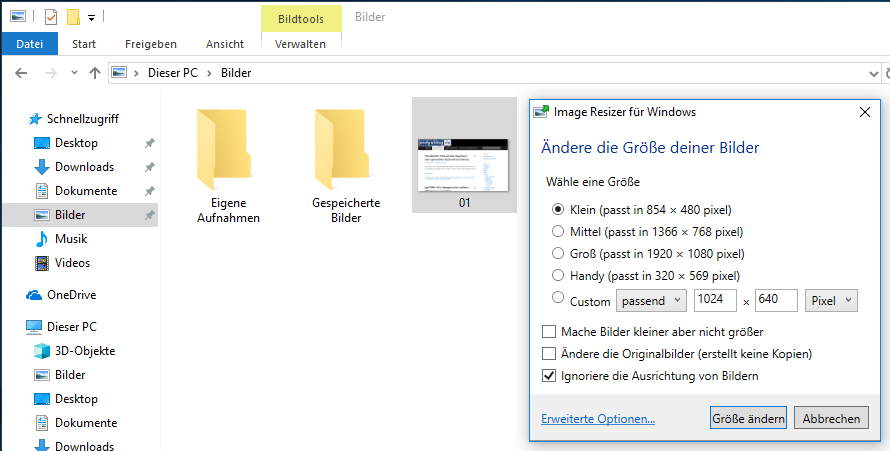Click the up-arrow navigation icon
Image resolution: width=890 pixels, height=451 pixels.
[x=95, y=73]
